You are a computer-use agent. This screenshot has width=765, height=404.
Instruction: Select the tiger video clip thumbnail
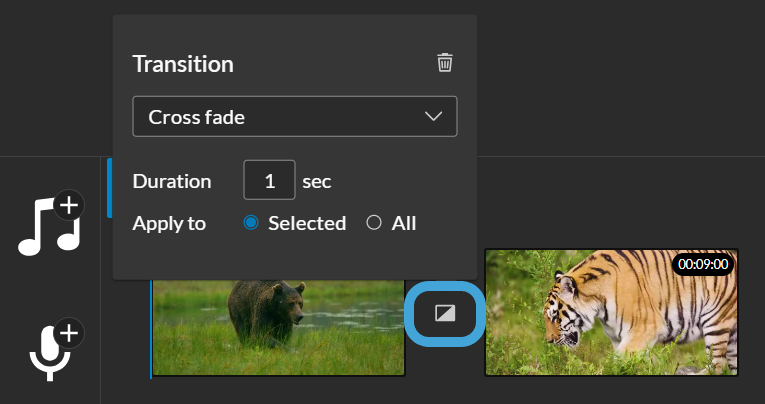[x=611, y=312]
